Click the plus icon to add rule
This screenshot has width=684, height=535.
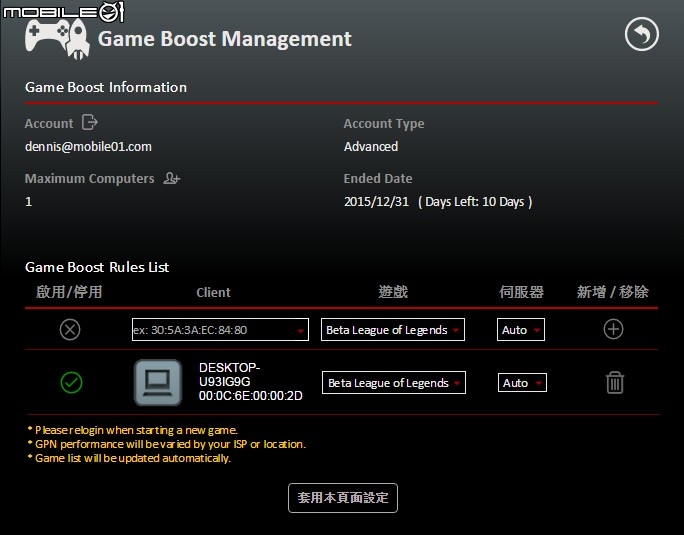[x=613, y=329]
